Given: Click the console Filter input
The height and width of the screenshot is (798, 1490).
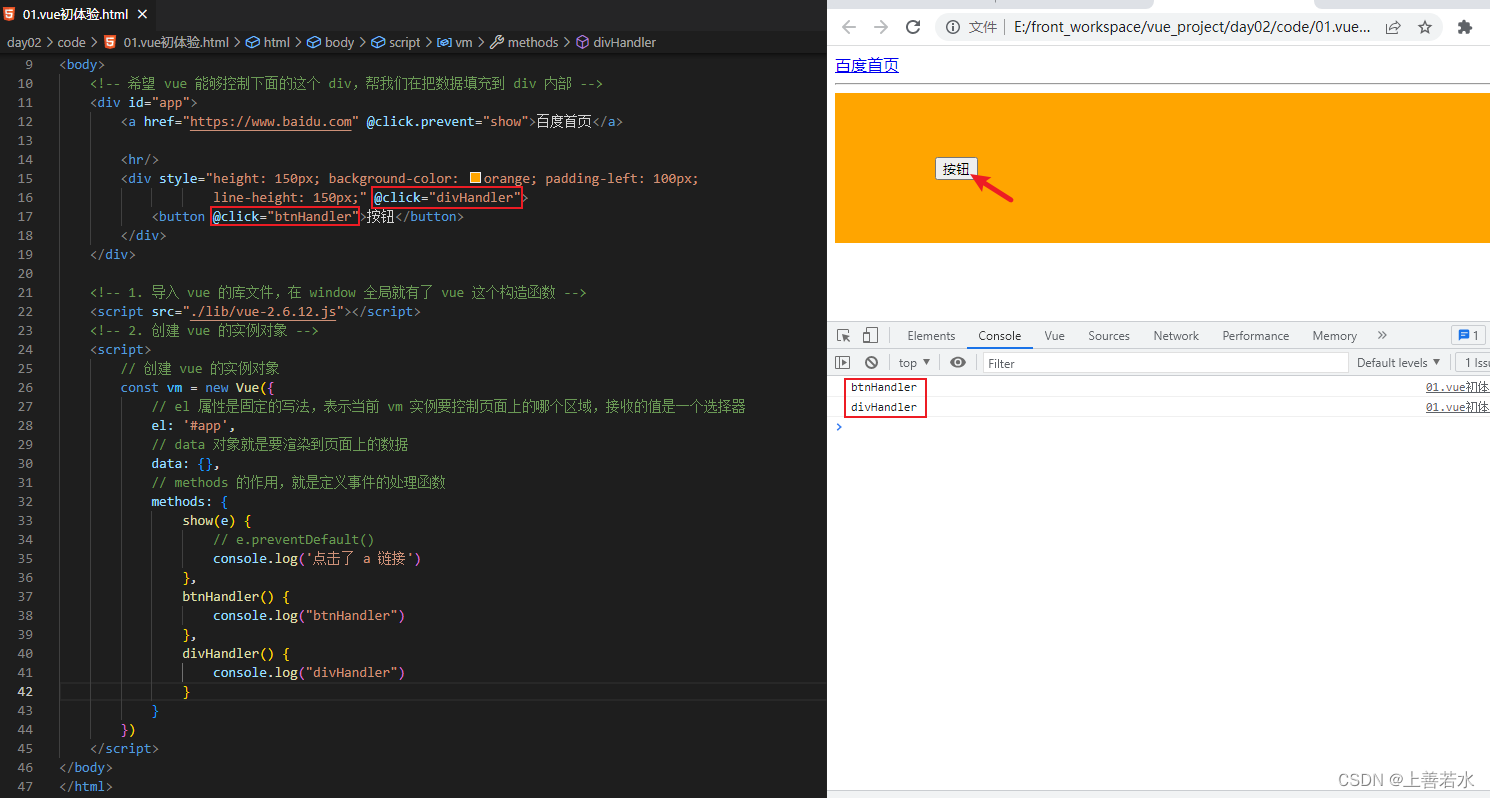Looking at the screenshot, I should tap(1165, 363).
